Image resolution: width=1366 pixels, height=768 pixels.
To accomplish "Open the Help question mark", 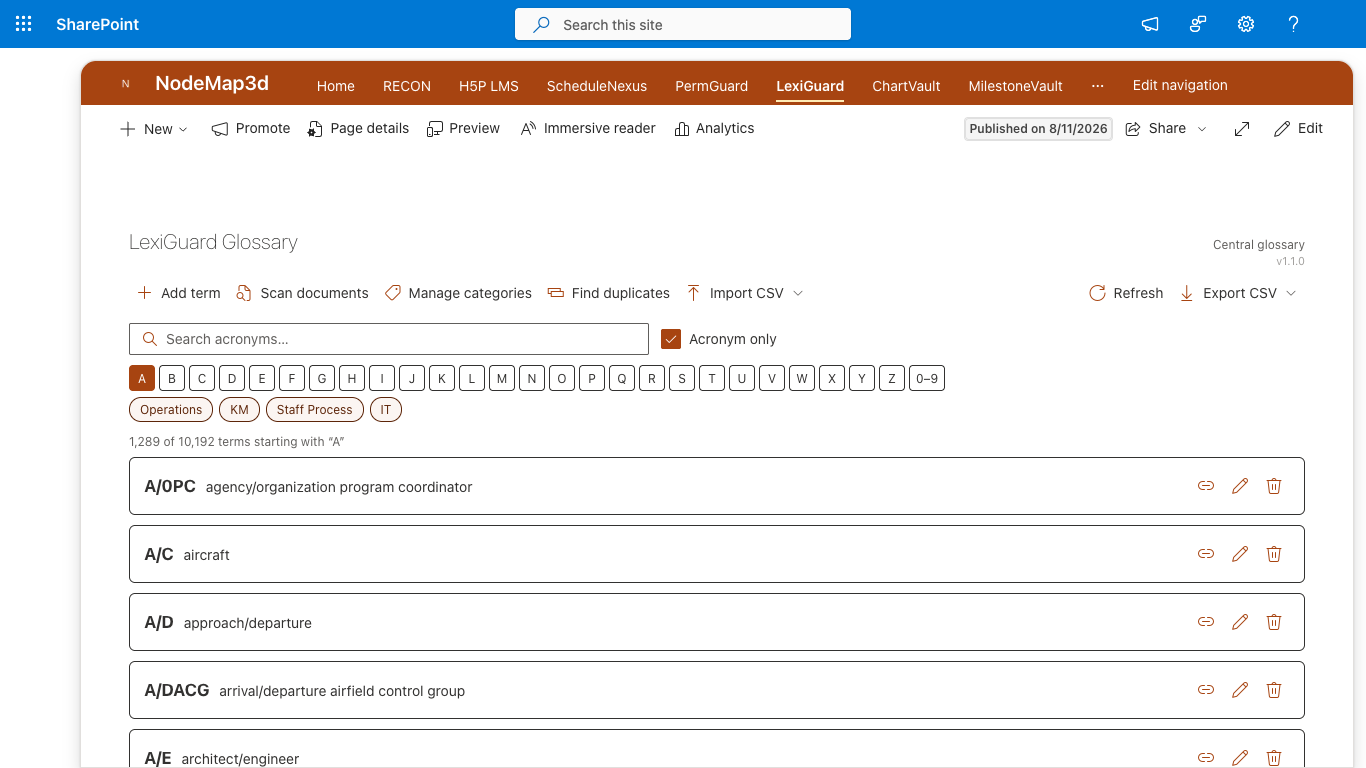I will point(1294,24).
